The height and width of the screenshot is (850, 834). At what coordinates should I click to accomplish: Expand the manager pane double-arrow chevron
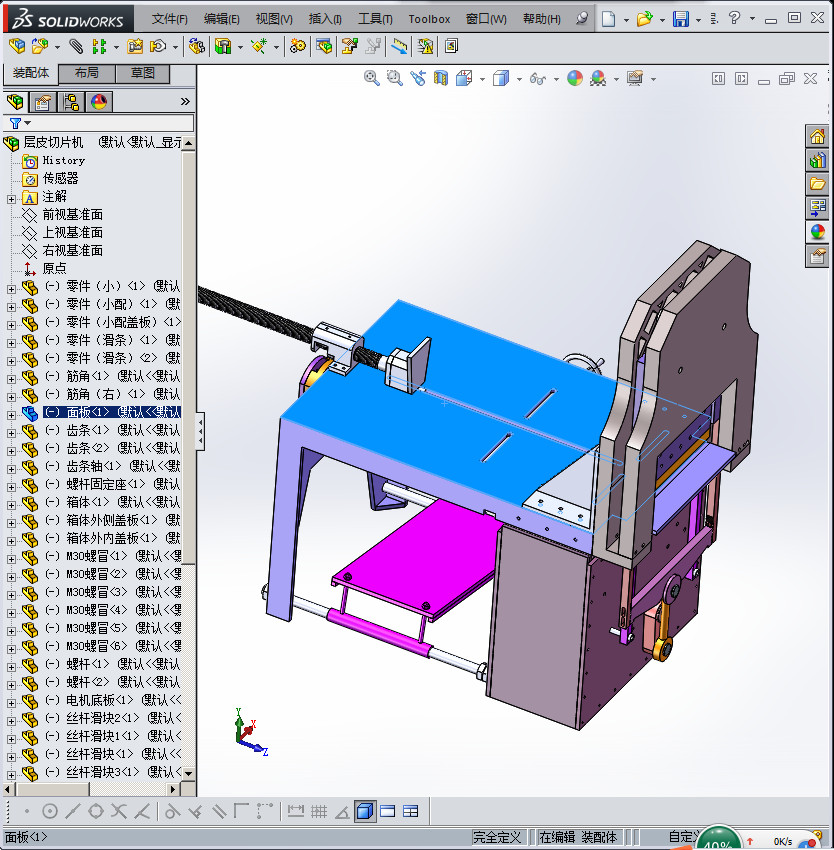click(x=185, y=101)
